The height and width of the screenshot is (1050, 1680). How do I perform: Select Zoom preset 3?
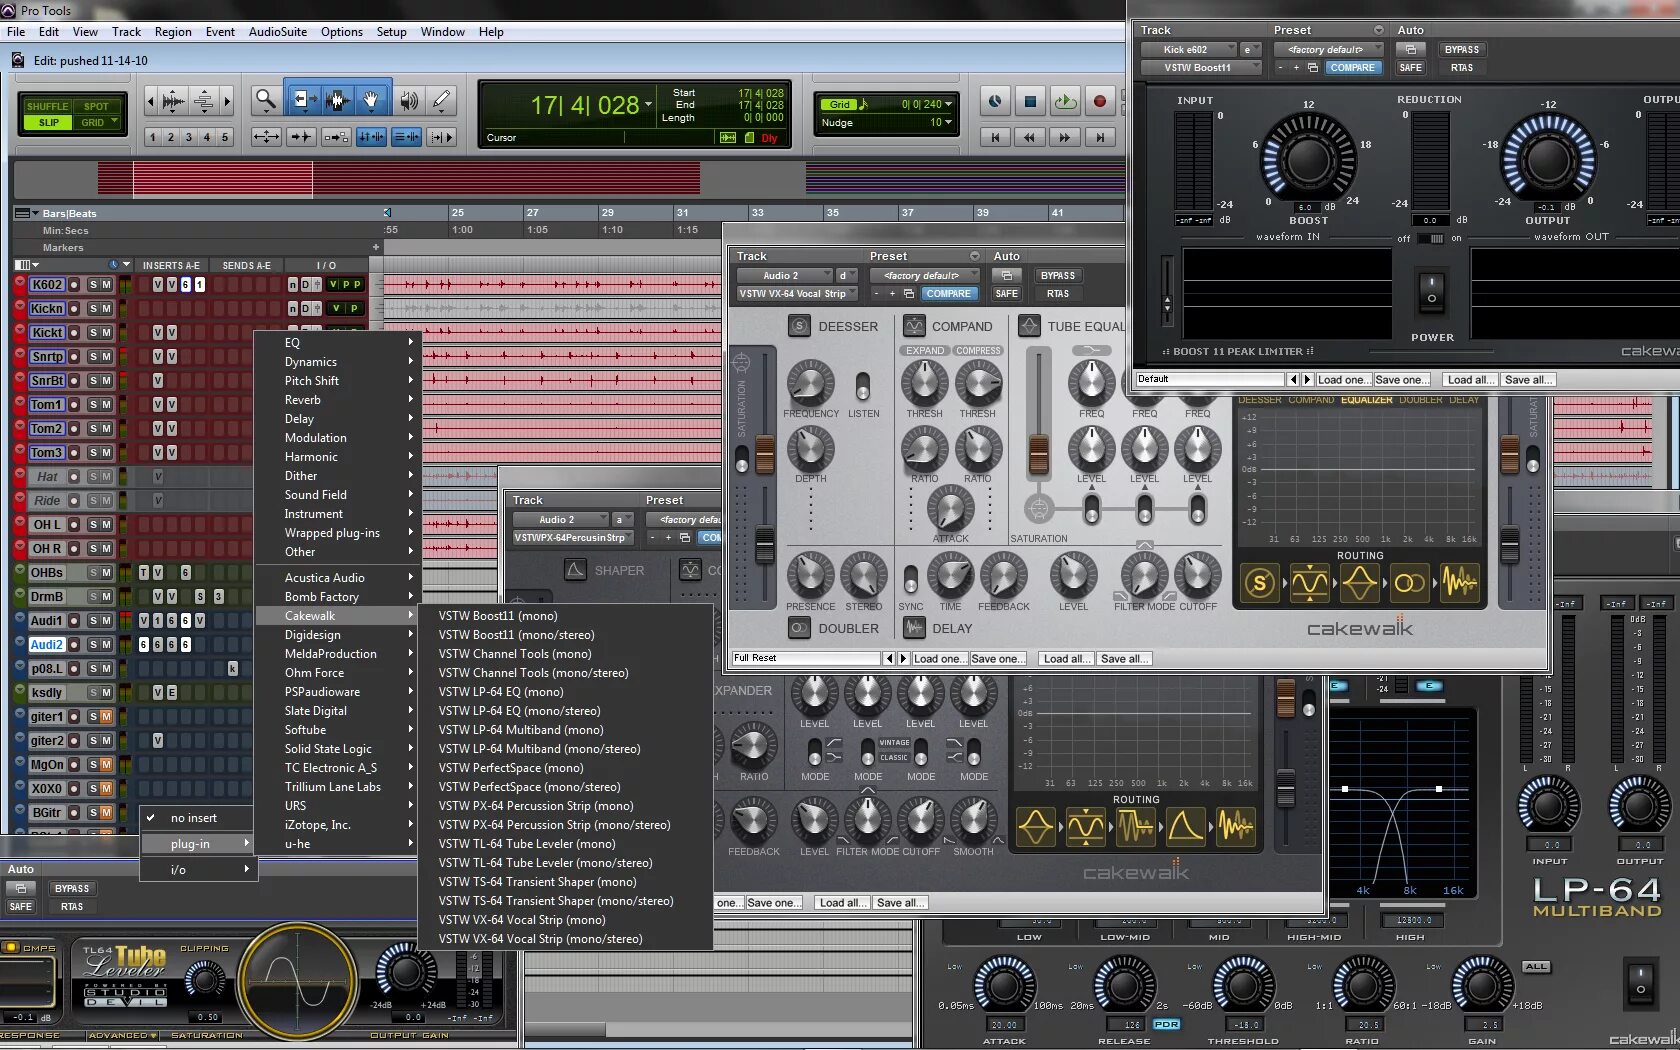pos(189,137)
